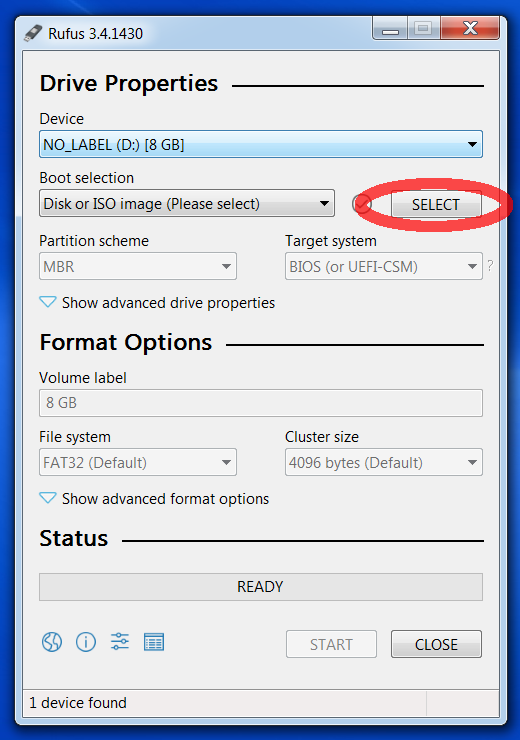Viewport: 520px width, 740px height.
Task: Open the Target system dropdown
Action: 384,267
